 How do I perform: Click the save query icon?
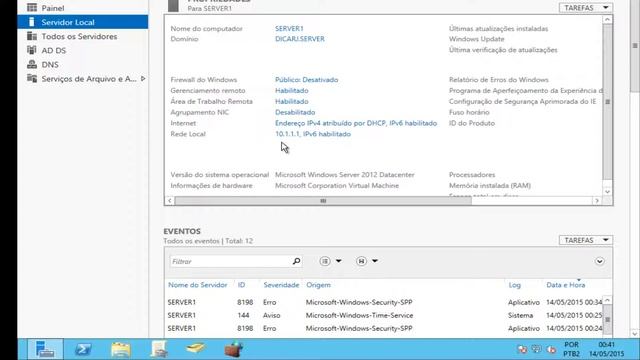click(x=361, y=261)
